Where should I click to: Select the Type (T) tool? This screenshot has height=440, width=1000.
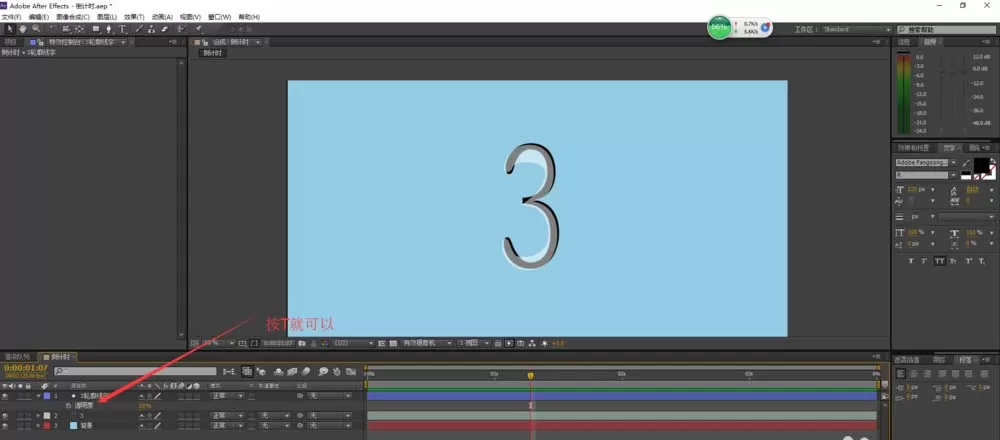tap(122, 29)
